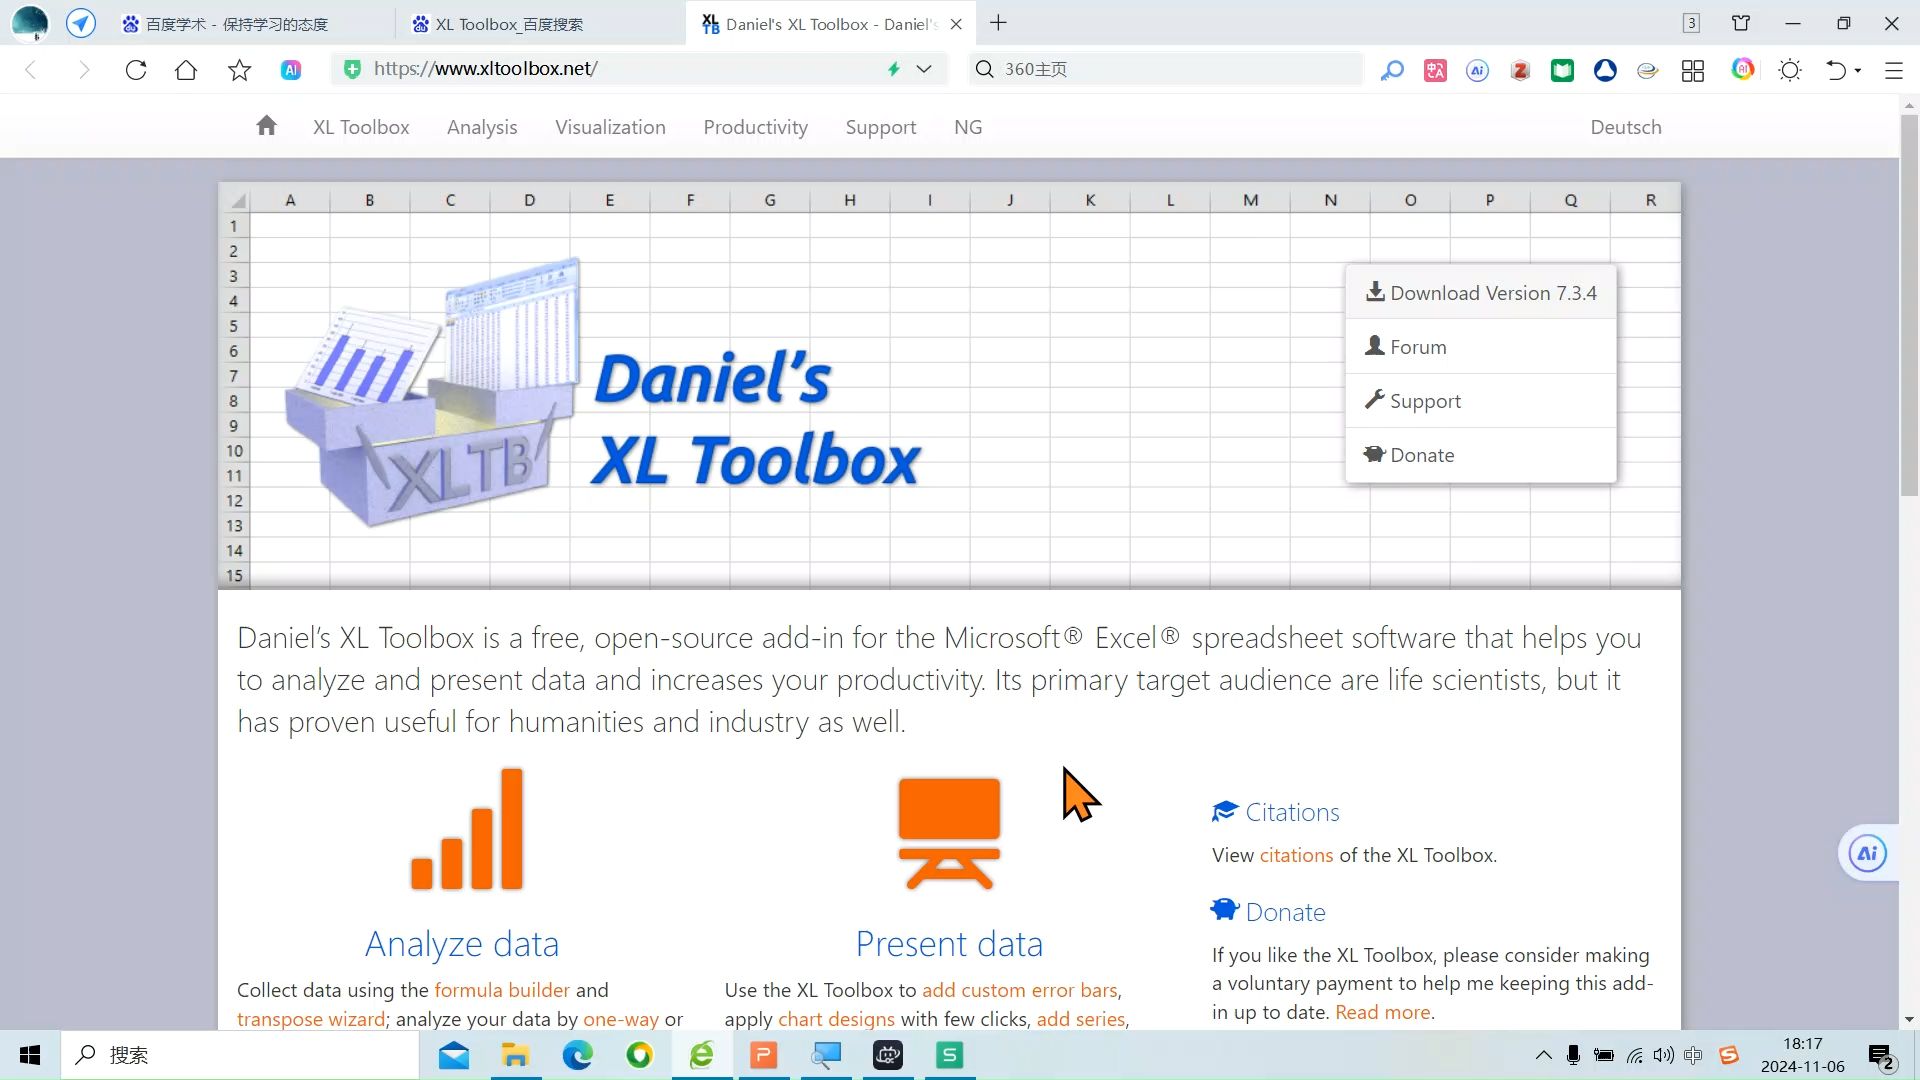
Task: Follow the orange citations link
Action: coord(1296,855)
